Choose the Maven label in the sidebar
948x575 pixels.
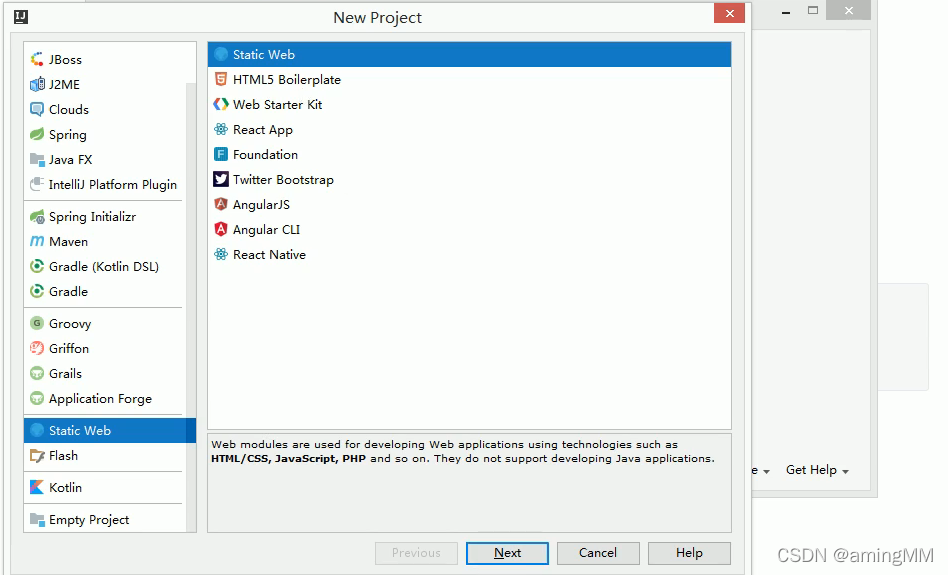coord(68,241)
